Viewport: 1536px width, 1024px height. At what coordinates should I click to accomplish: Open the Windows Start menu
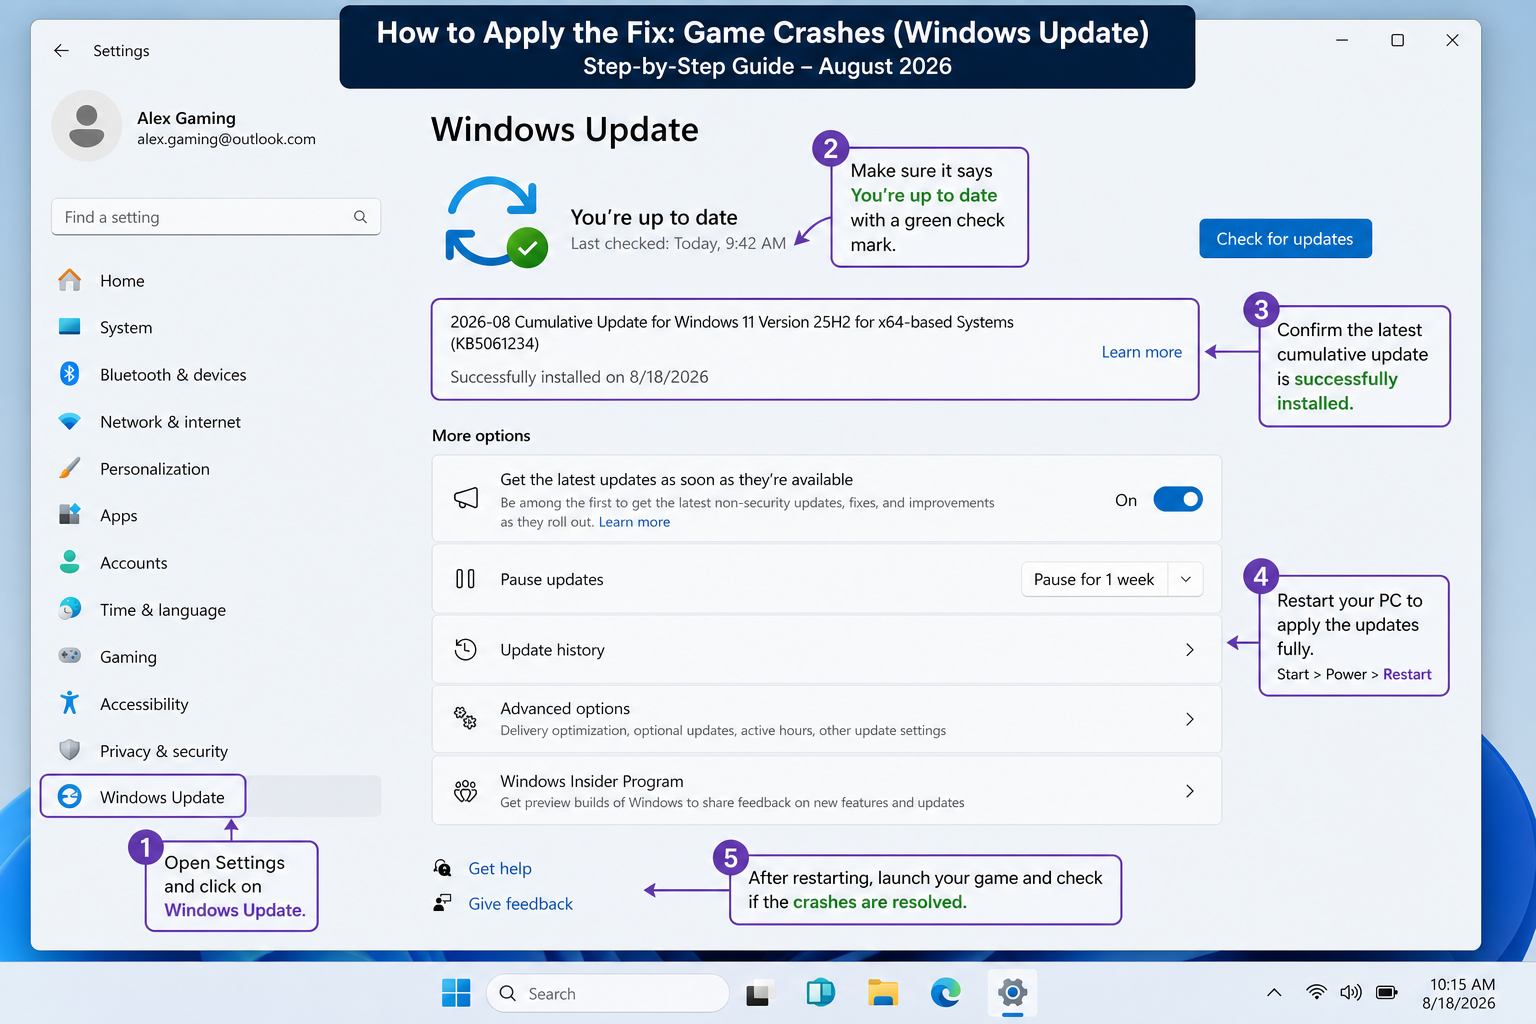(456, 993)
